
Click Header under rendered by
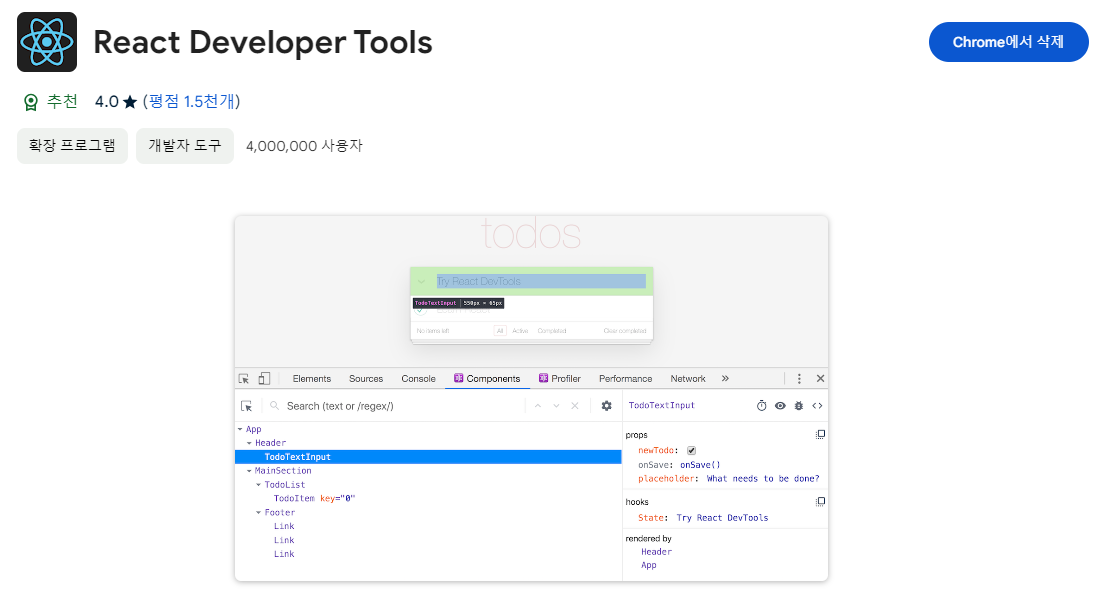[656, 552]
